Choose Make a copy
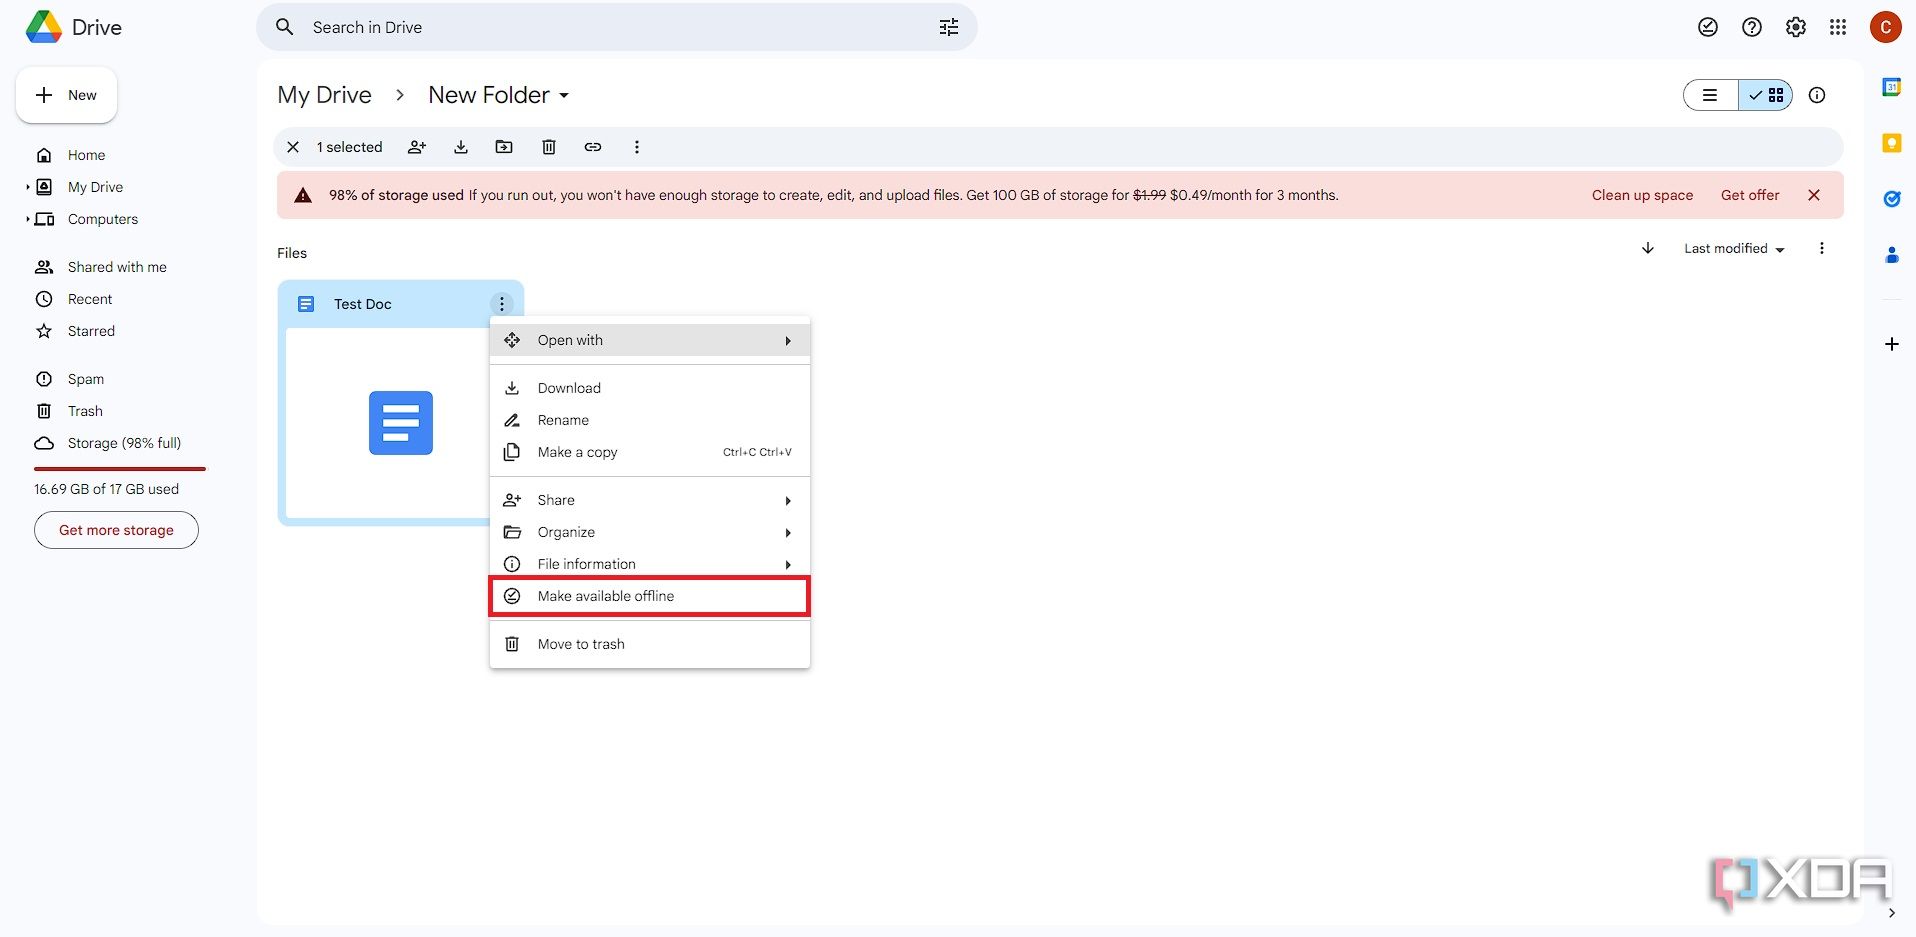Image resolution: width=1916 pixels, height=937 pixels. point(650,452)
